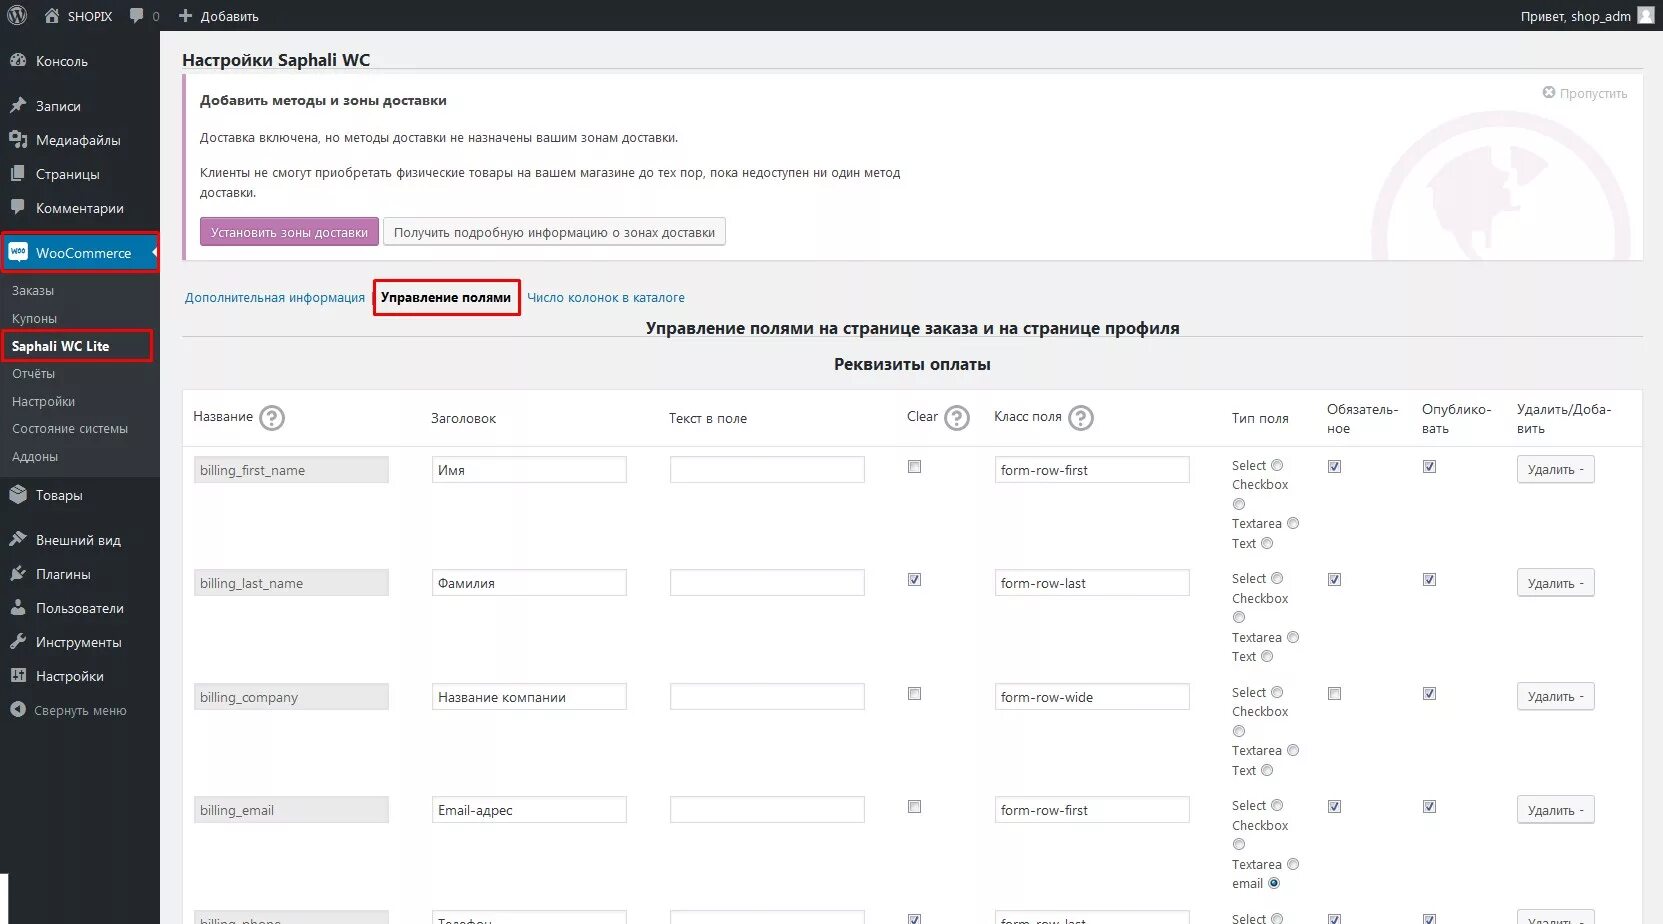Open the comments bubble in admin bar

pos(137,15)
